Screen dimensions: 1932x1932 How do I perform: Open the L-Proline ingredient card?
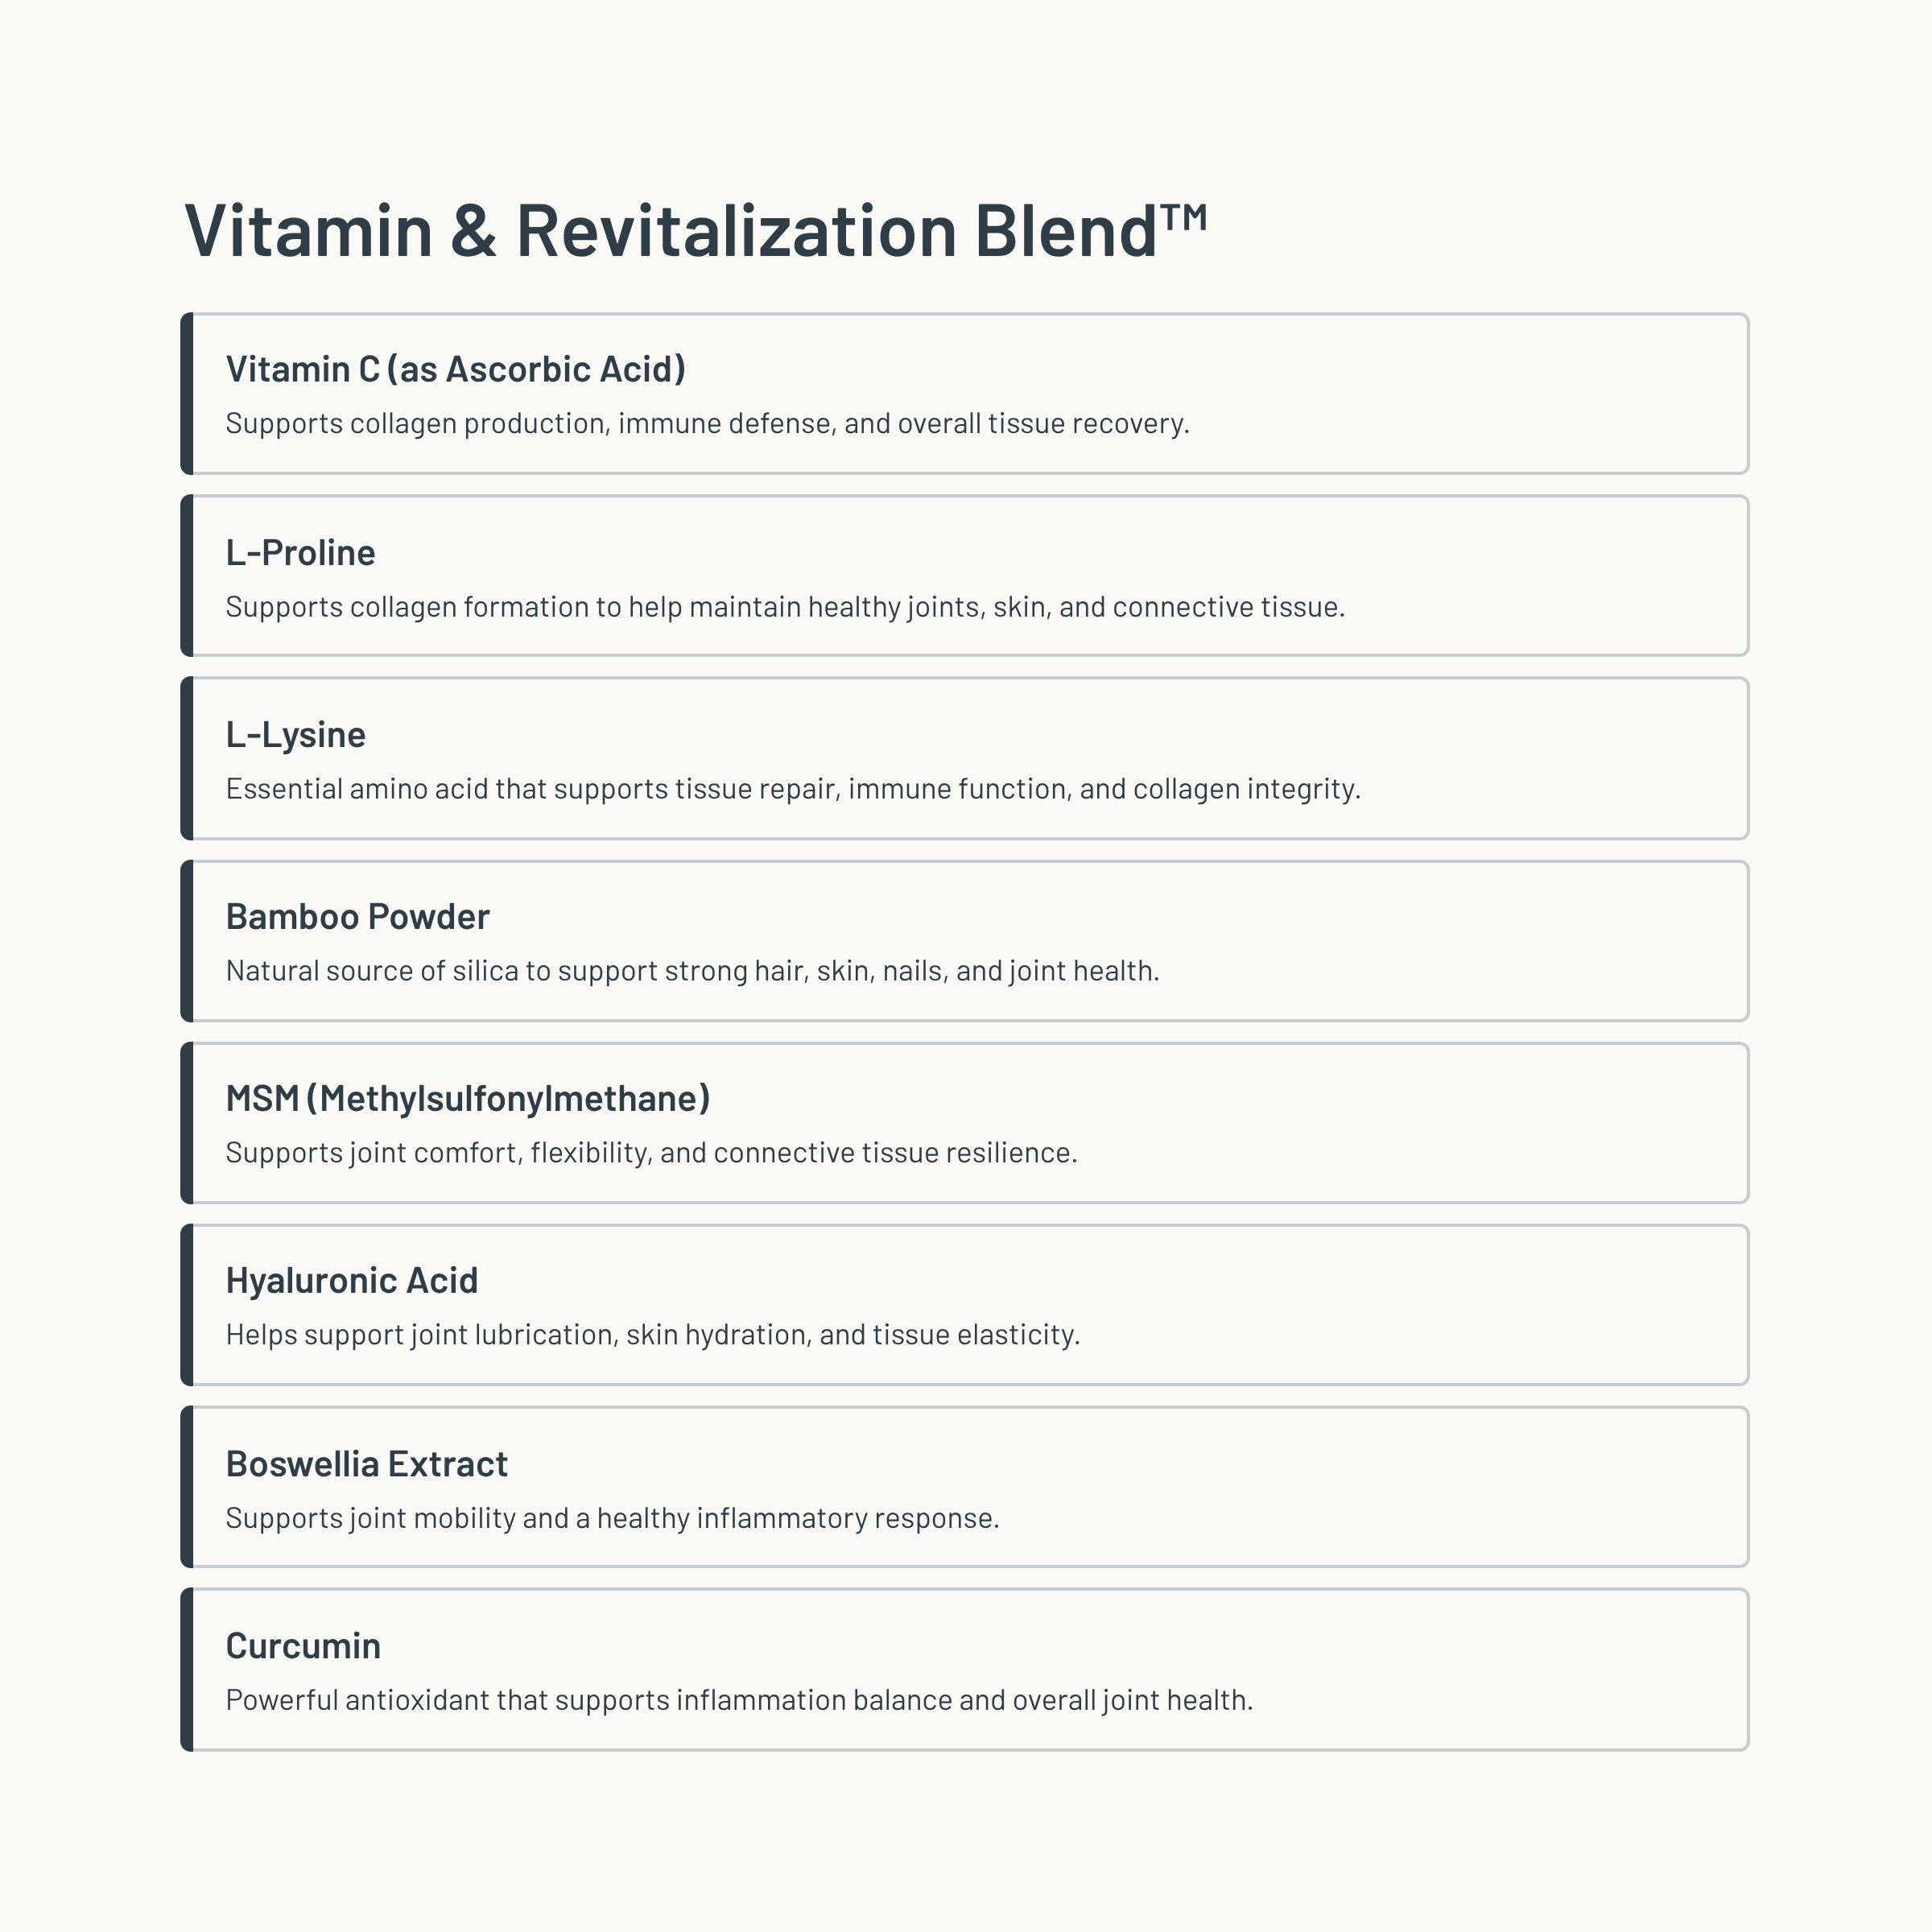965,576
